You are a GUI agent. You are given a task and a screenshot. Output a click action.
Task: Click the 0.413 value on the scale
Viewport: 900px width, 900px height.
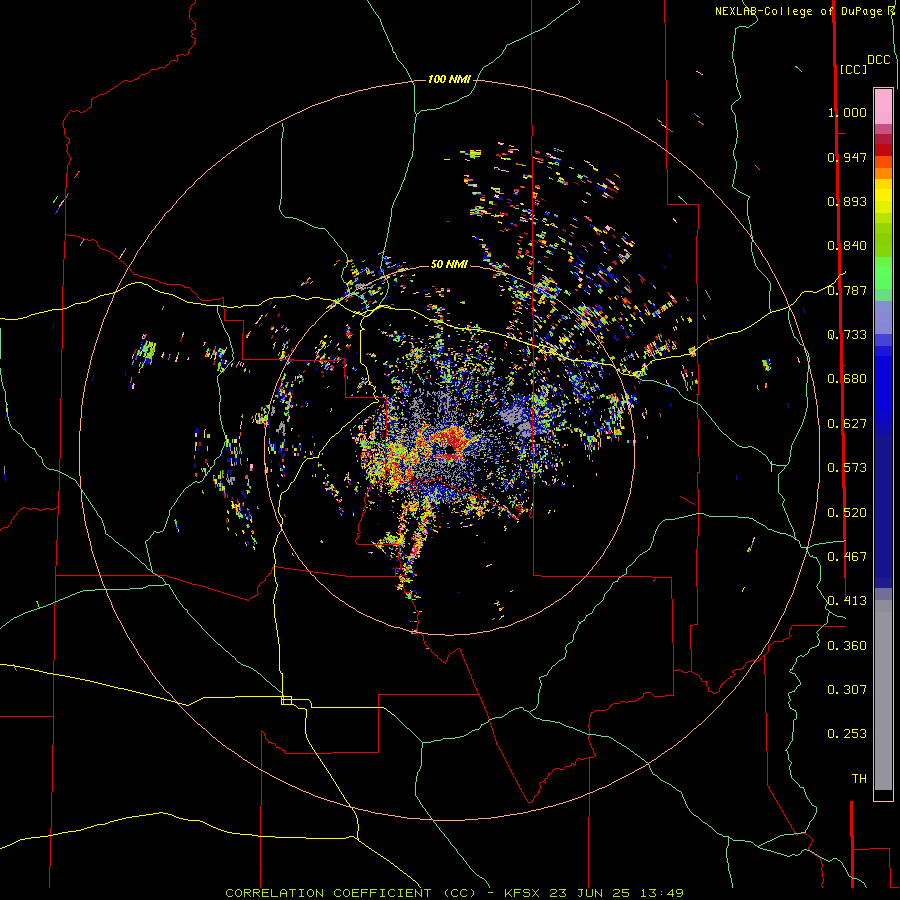tap(847, 601)
